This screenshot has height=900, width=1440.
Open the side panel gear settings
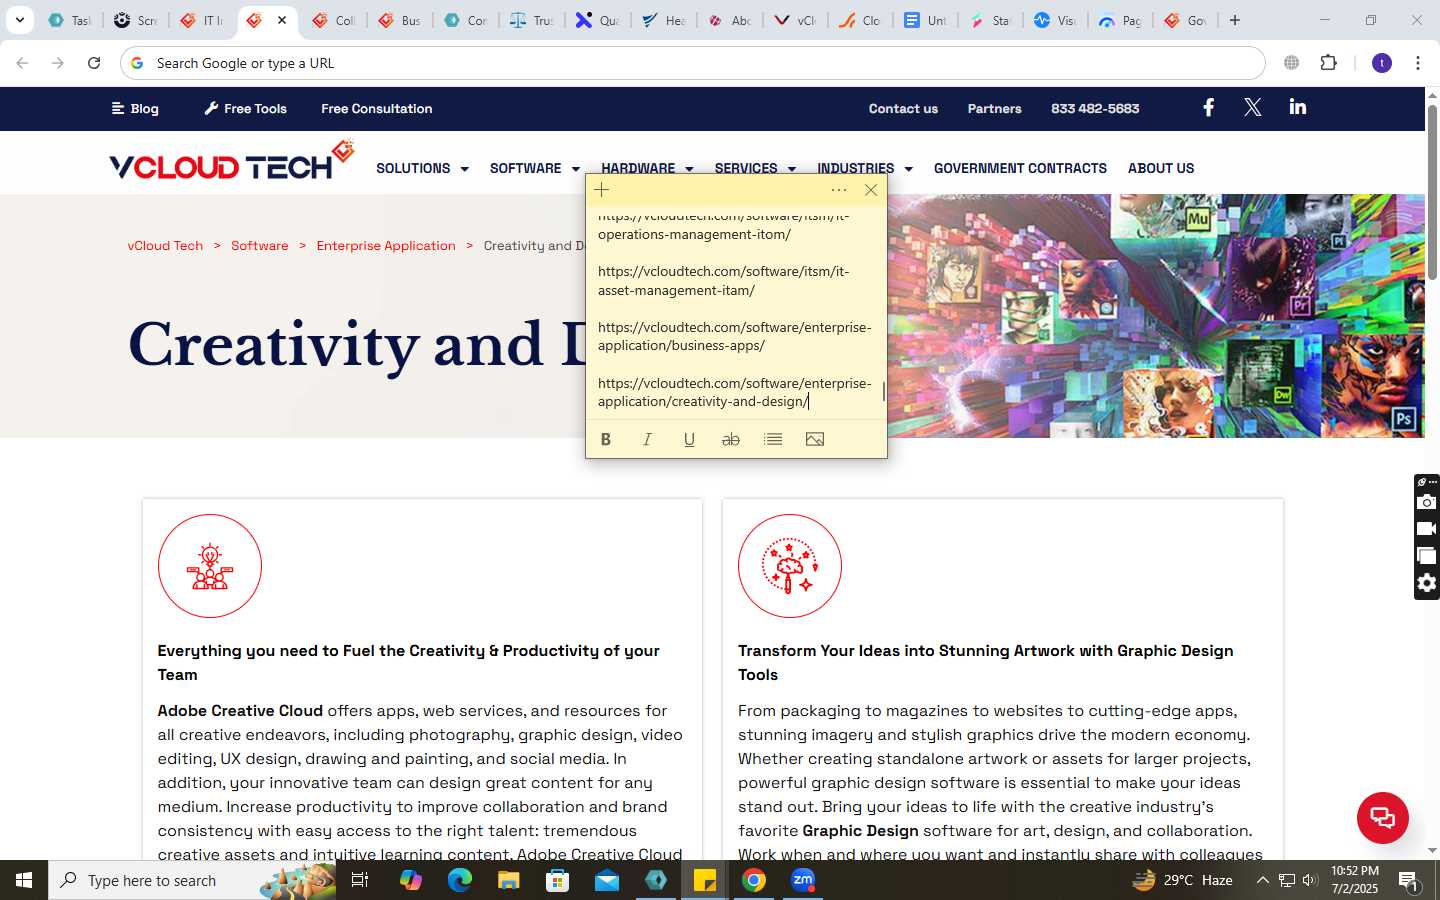(1427, 583)
